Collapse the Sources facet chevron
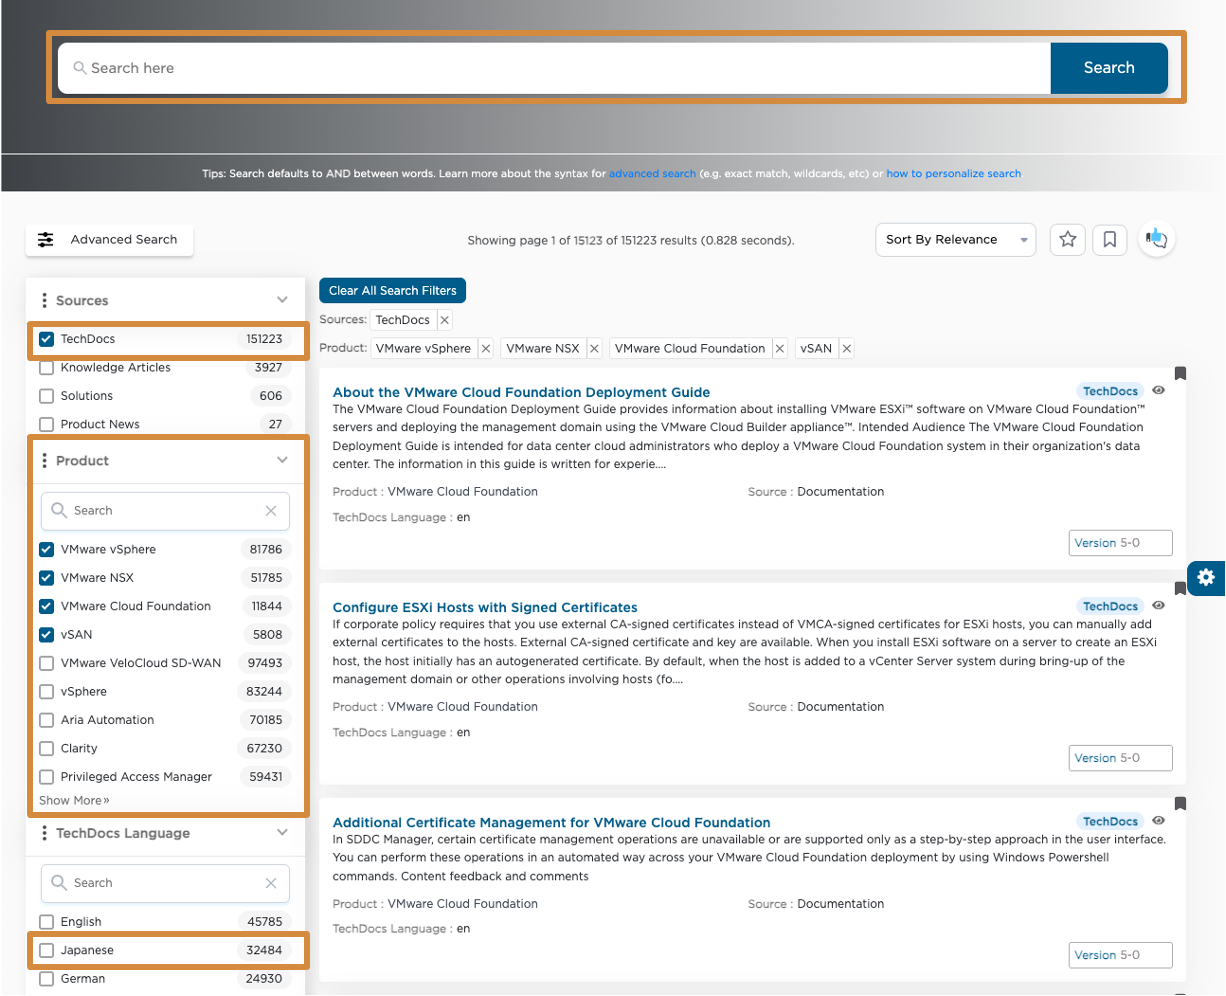This screenshot has width=1226, height=996. 282,300
